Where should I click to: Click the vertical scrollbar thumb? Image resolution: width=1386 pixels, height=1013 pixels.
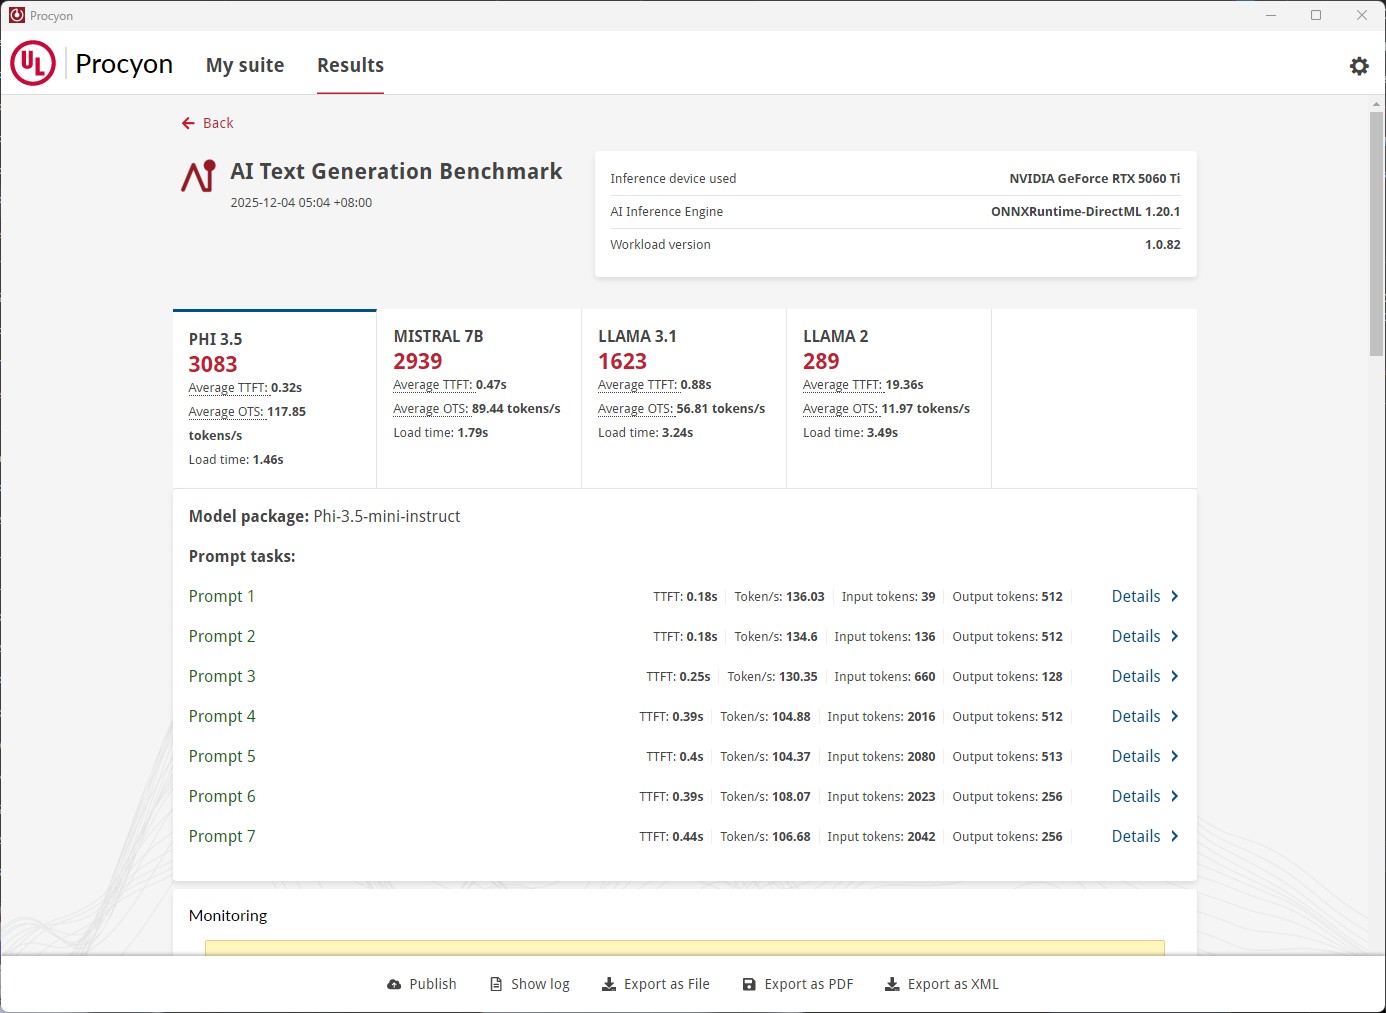(1377, 234)
